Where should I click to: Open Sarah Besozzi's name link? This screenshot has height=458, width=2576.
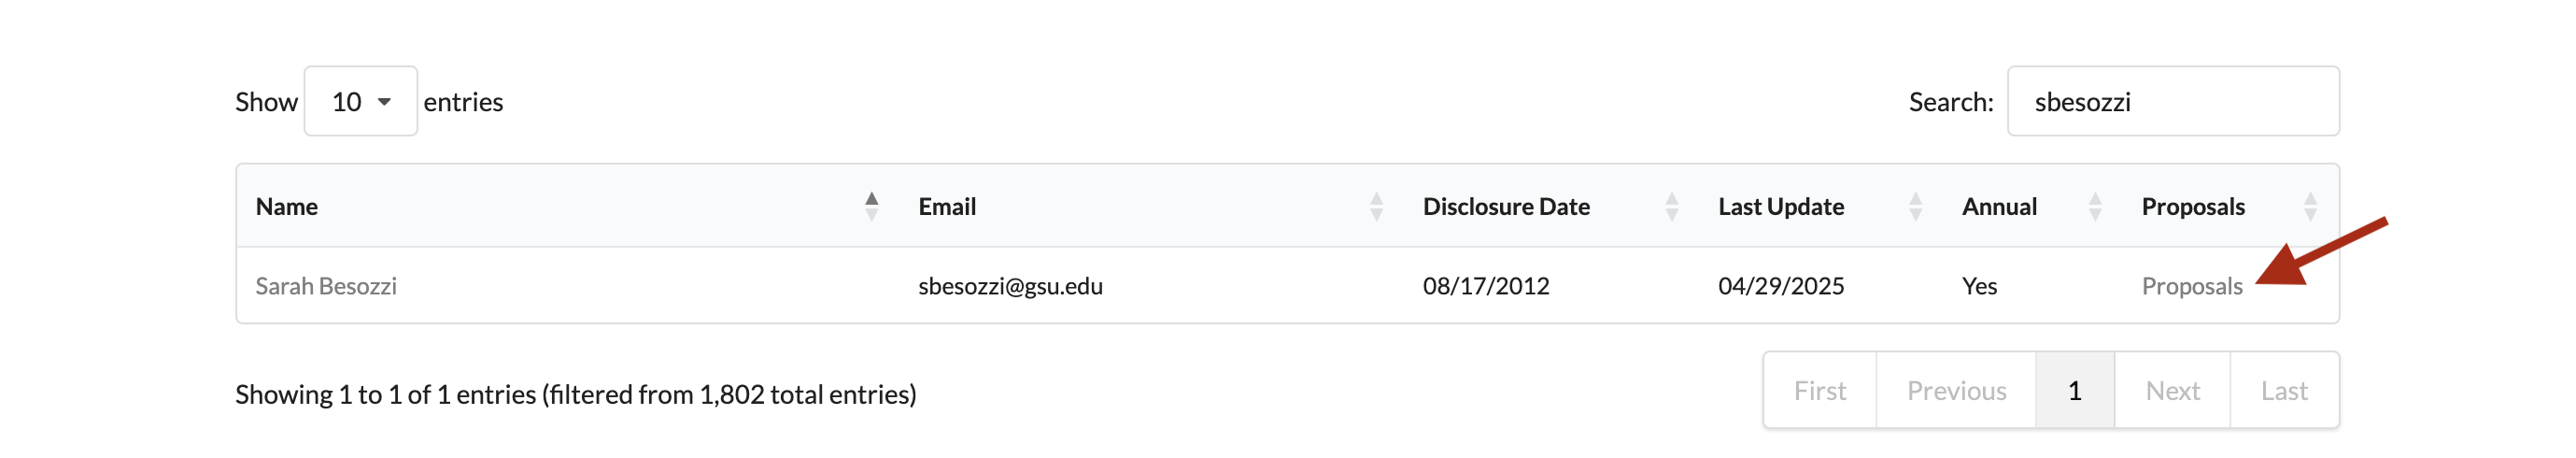coord(326,286)
